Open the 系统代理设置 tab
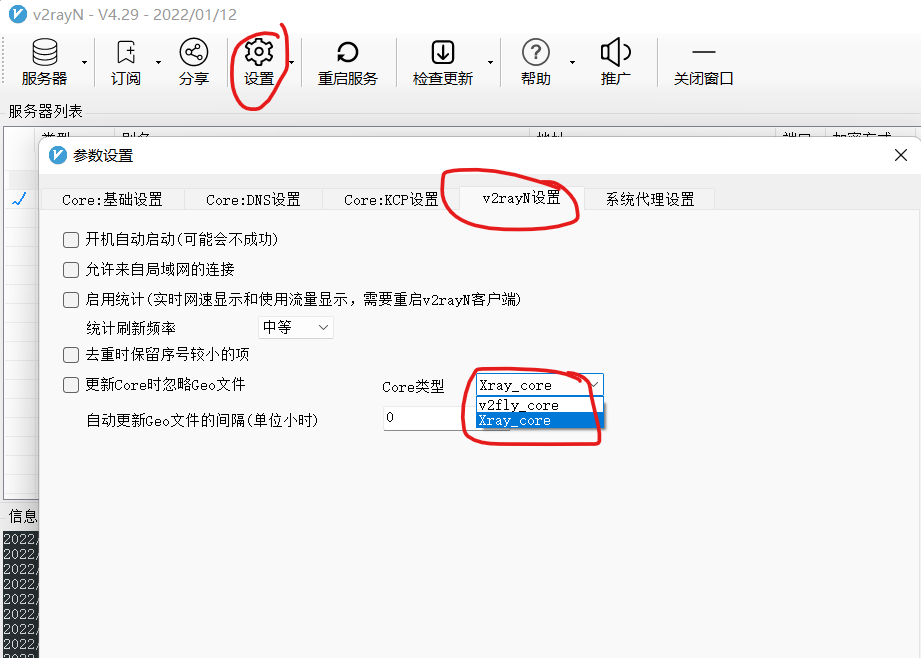 pyautogui.click(x=650, y=200)
